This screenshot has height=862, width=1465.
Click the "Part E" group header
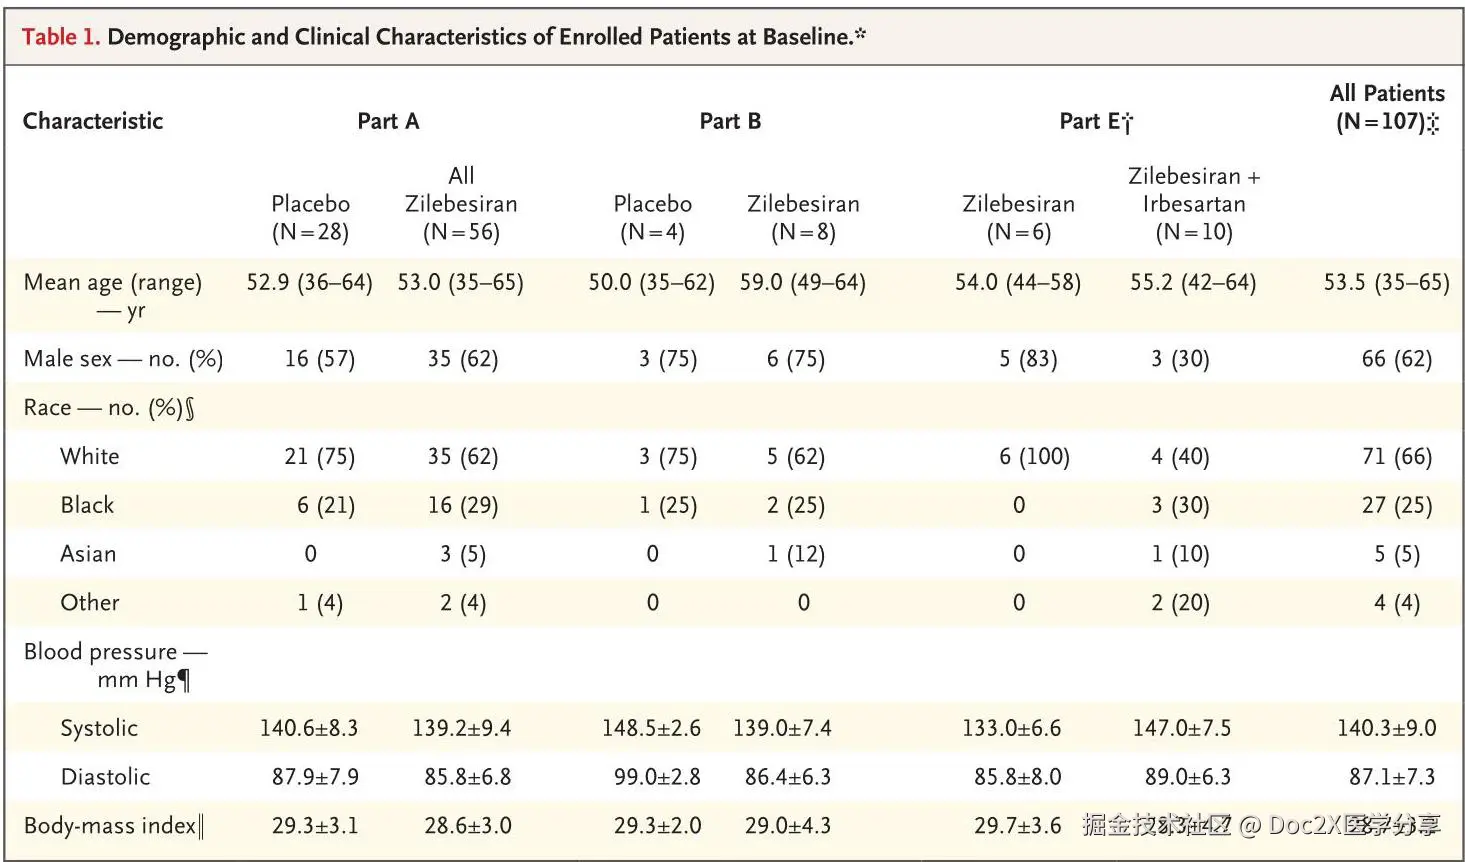1095,121
